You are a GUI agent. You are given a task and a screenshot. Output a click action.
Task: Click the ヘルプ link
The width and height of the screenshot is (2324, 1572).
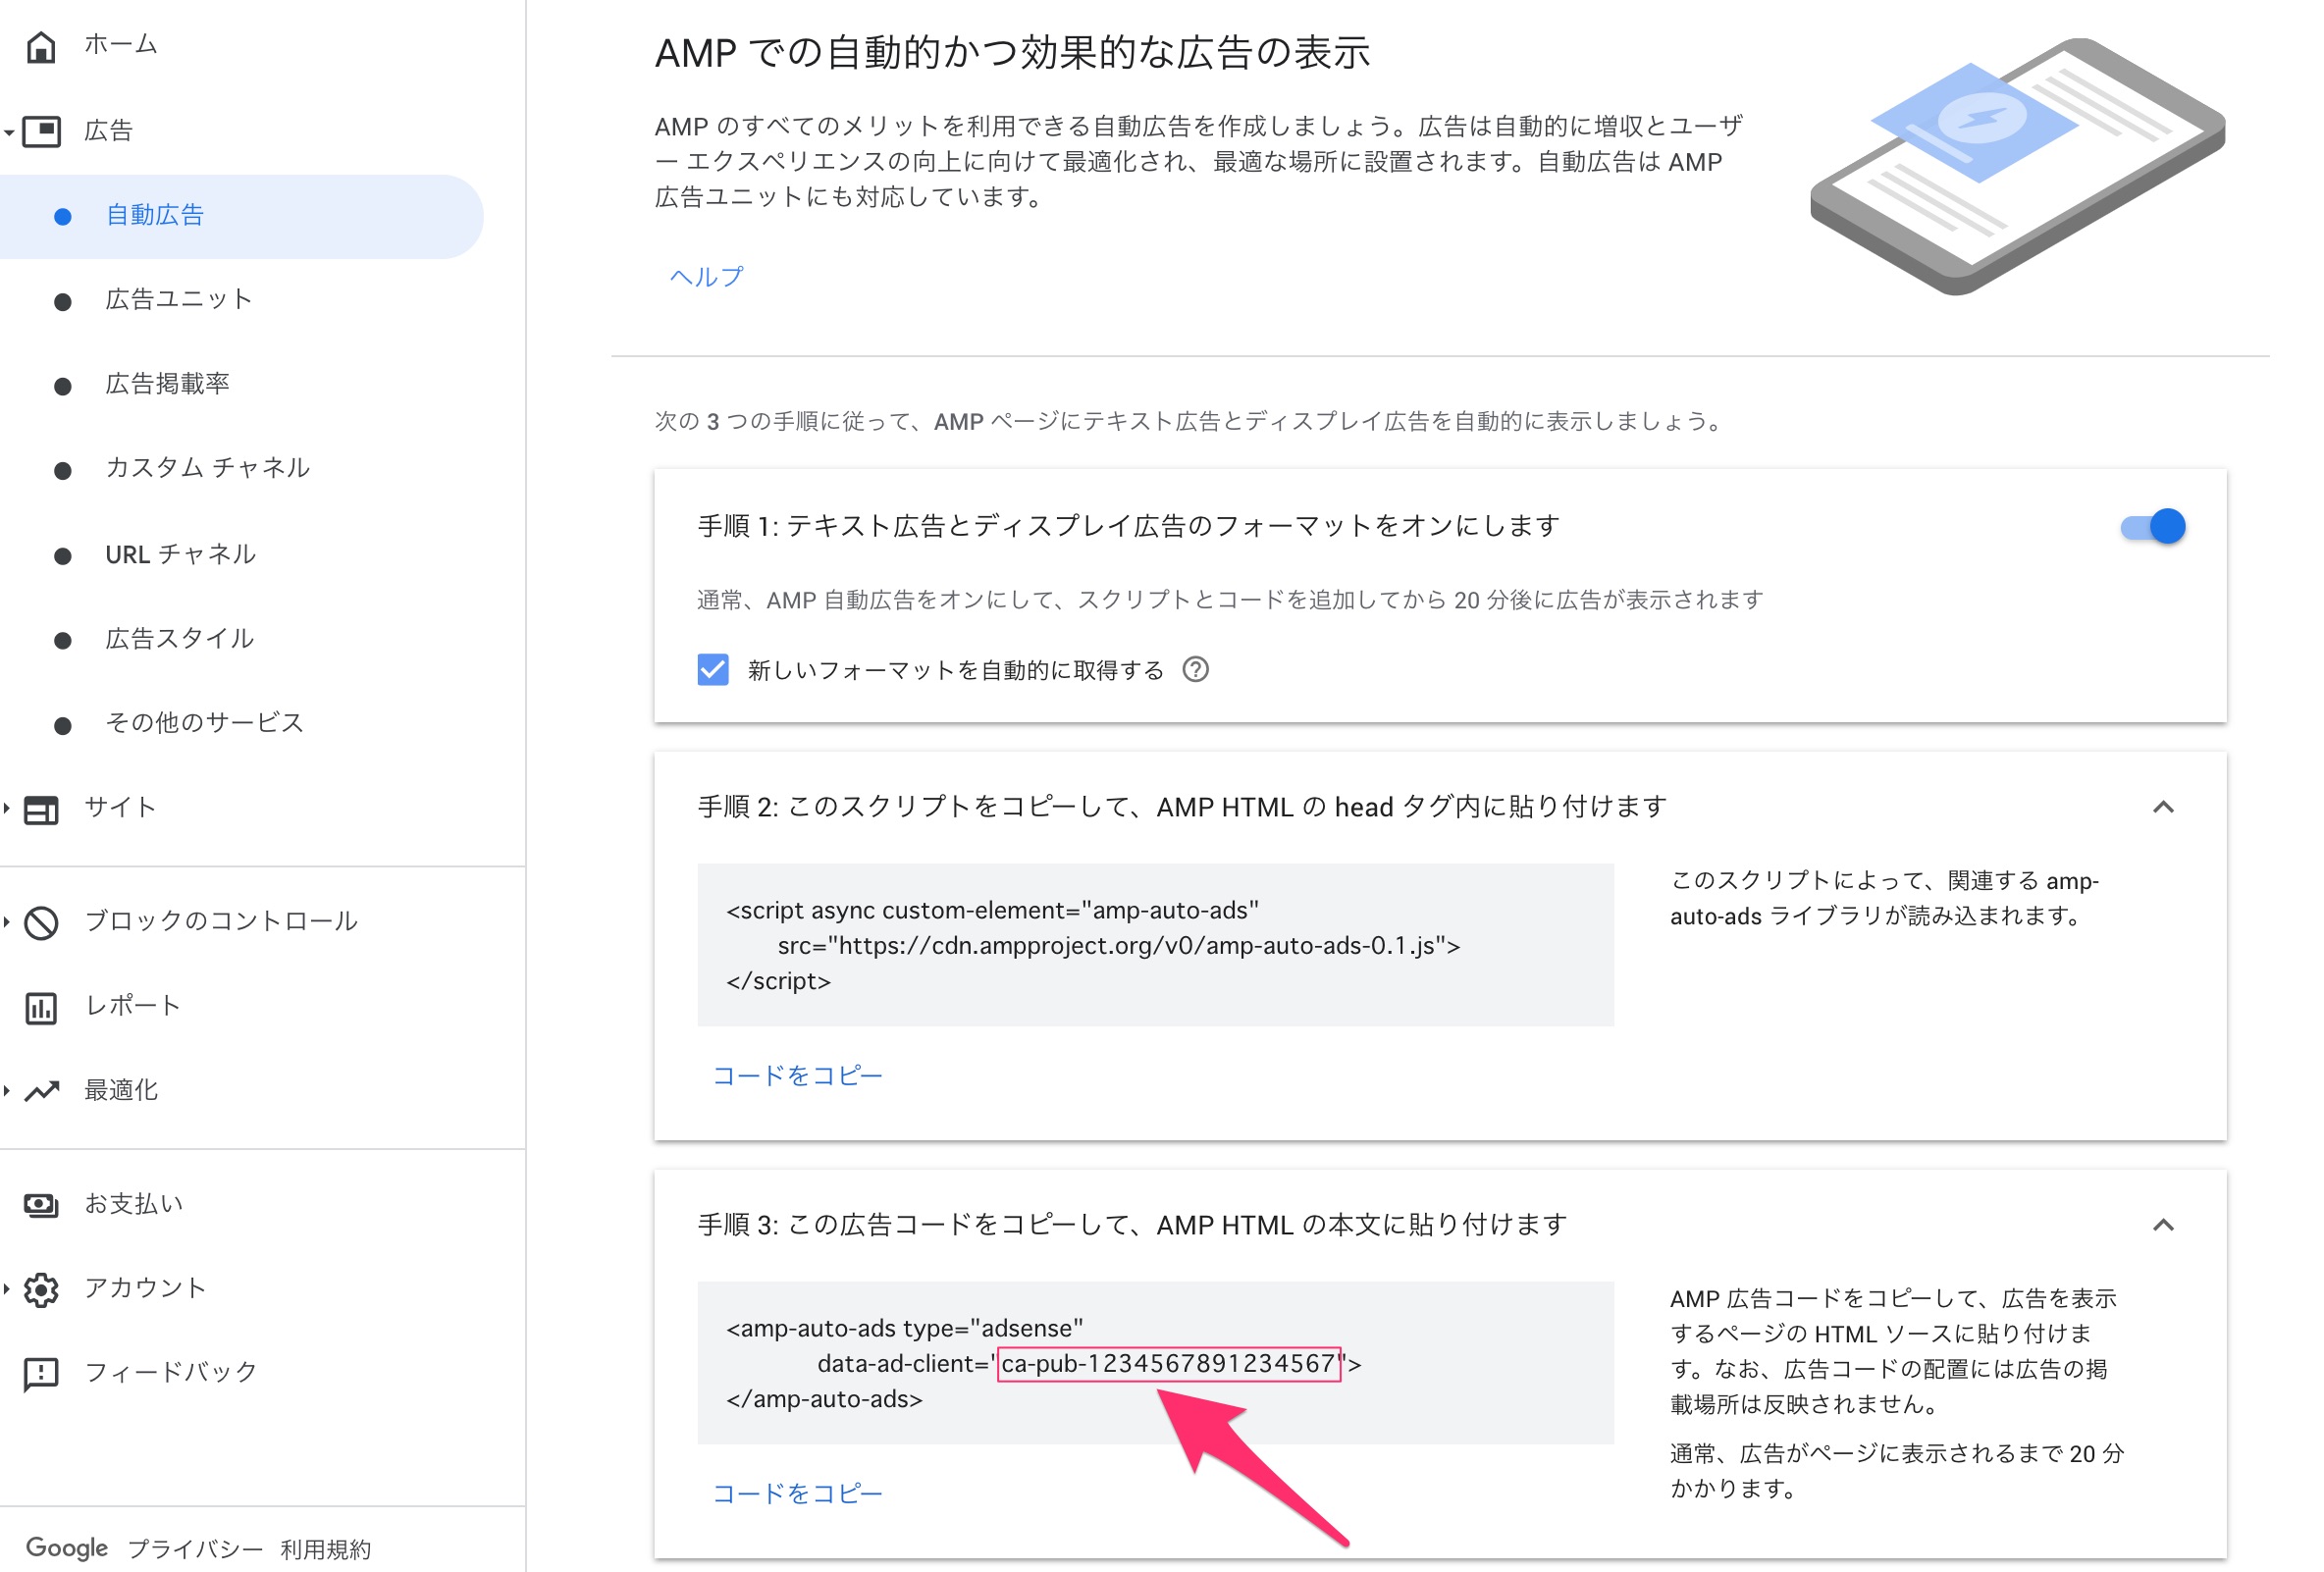[706, 277]
